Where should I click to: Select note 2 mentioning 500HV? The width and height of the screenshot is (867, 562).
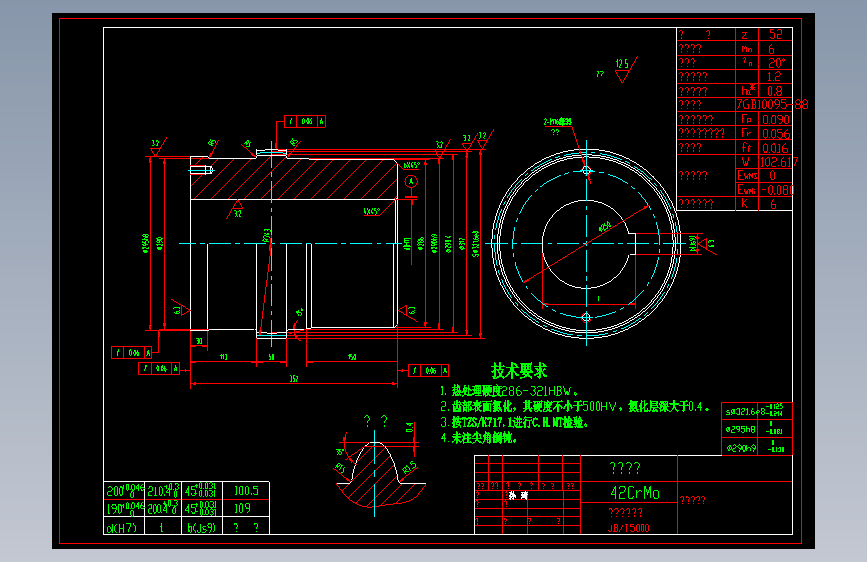(574, 407)
